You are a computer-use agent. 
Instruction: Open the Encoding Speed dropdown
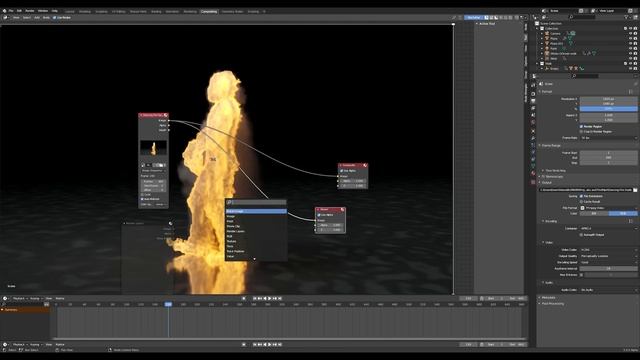click(609, 262)
